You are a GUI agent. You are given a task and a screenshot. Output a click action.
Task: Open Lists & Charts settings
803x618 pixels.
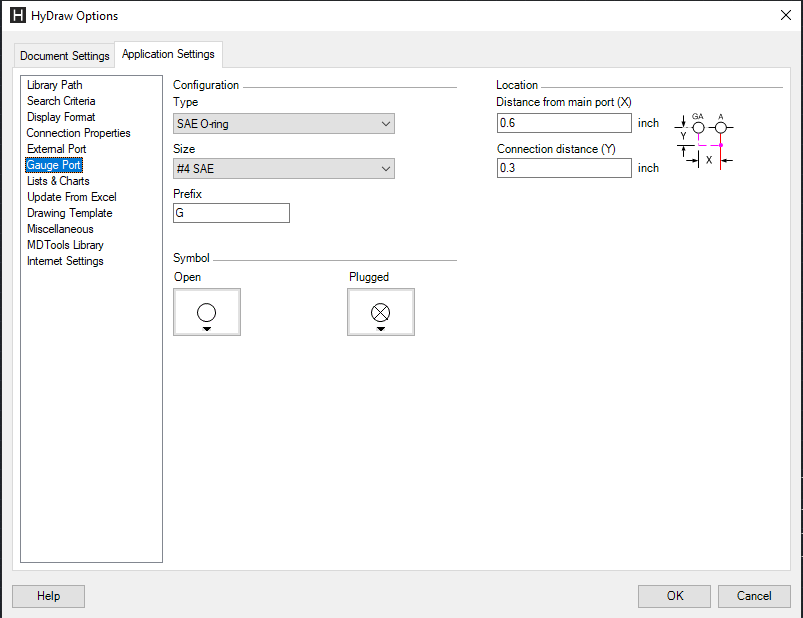58,181
